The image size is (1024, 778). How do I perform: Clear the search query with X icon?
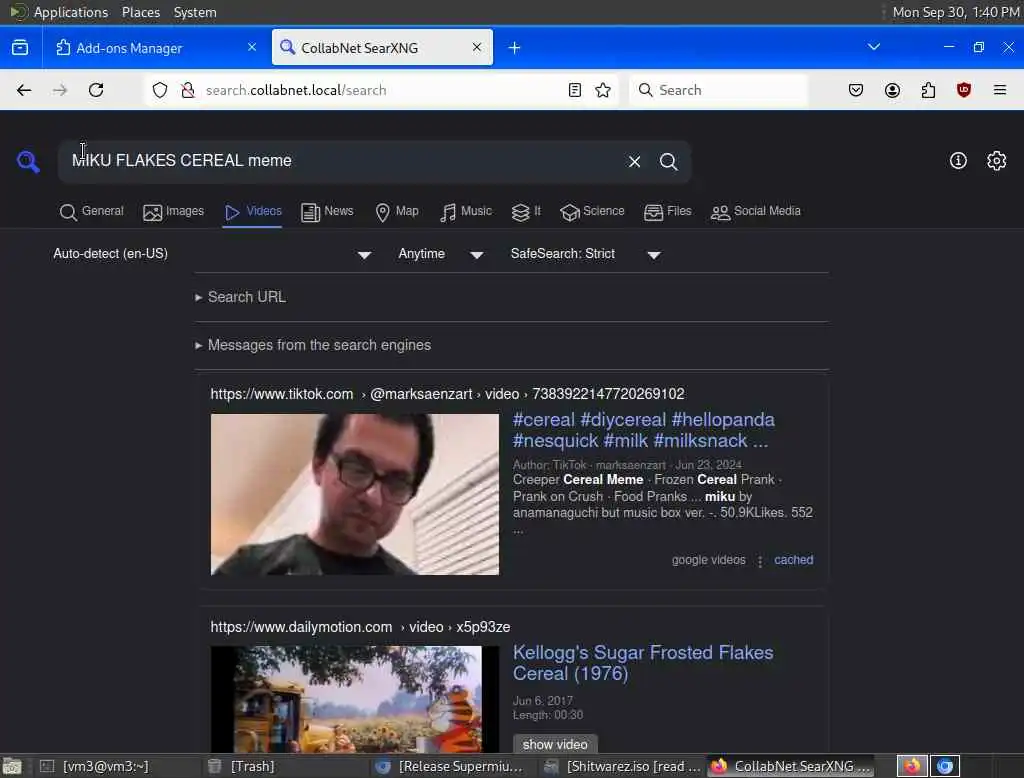click(634, 161)
